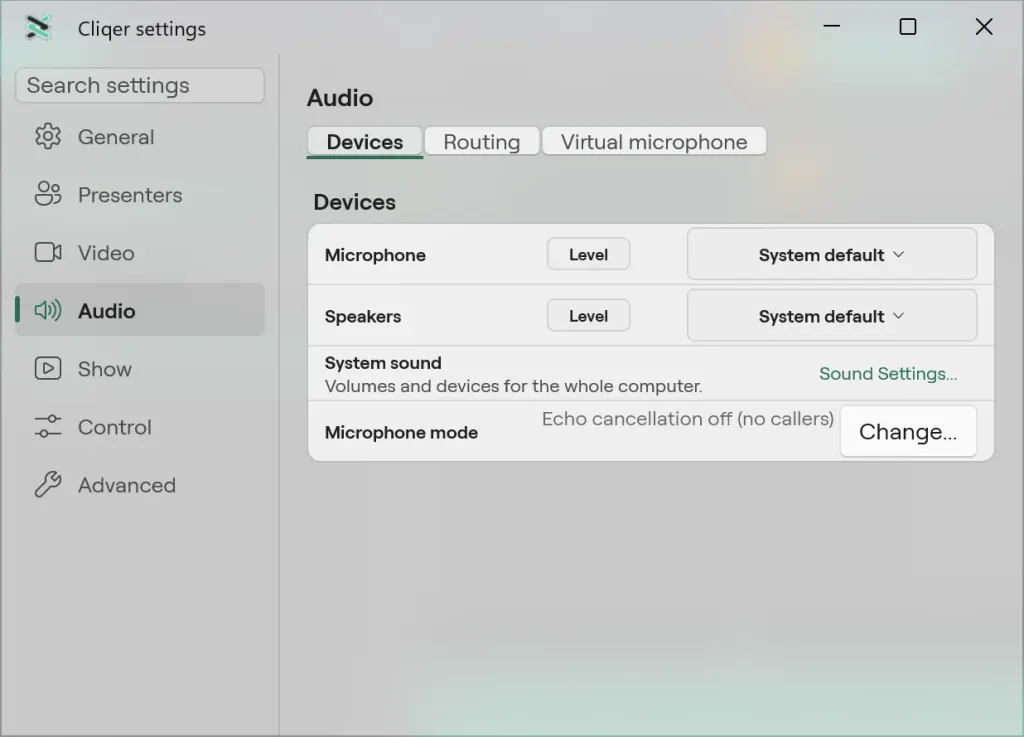1024x737 pixels.
Task: Click 'Volumes and devices for the whole computer' text
Action: pos(513,386)
